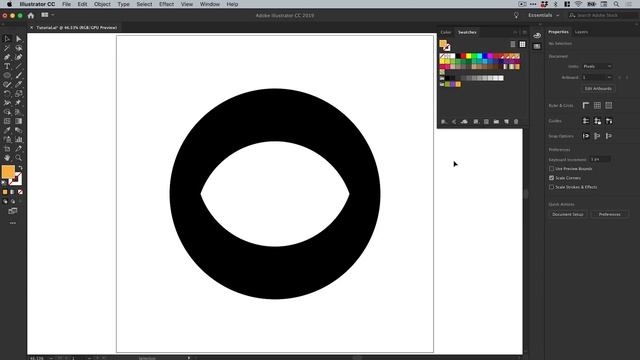Open the Effect menu
The width and height of the screenshot is (640, 360).
pyautogui.click(x=166, y=4)
